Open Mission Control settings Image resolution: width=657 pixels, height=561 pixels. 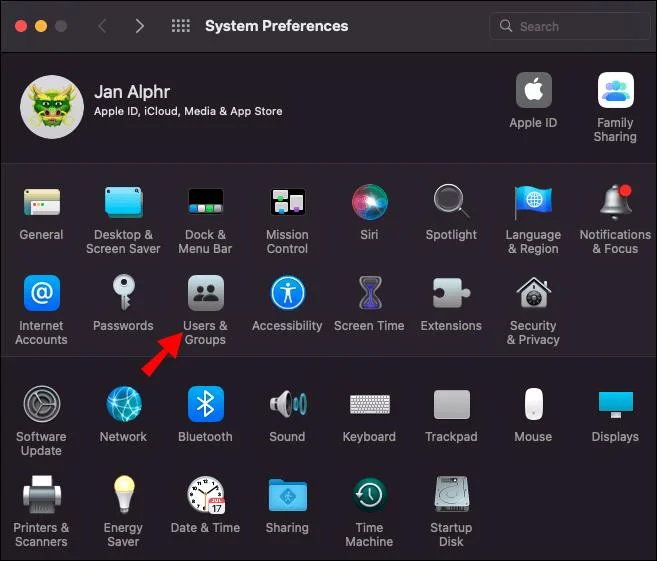(x=287, y=203)
